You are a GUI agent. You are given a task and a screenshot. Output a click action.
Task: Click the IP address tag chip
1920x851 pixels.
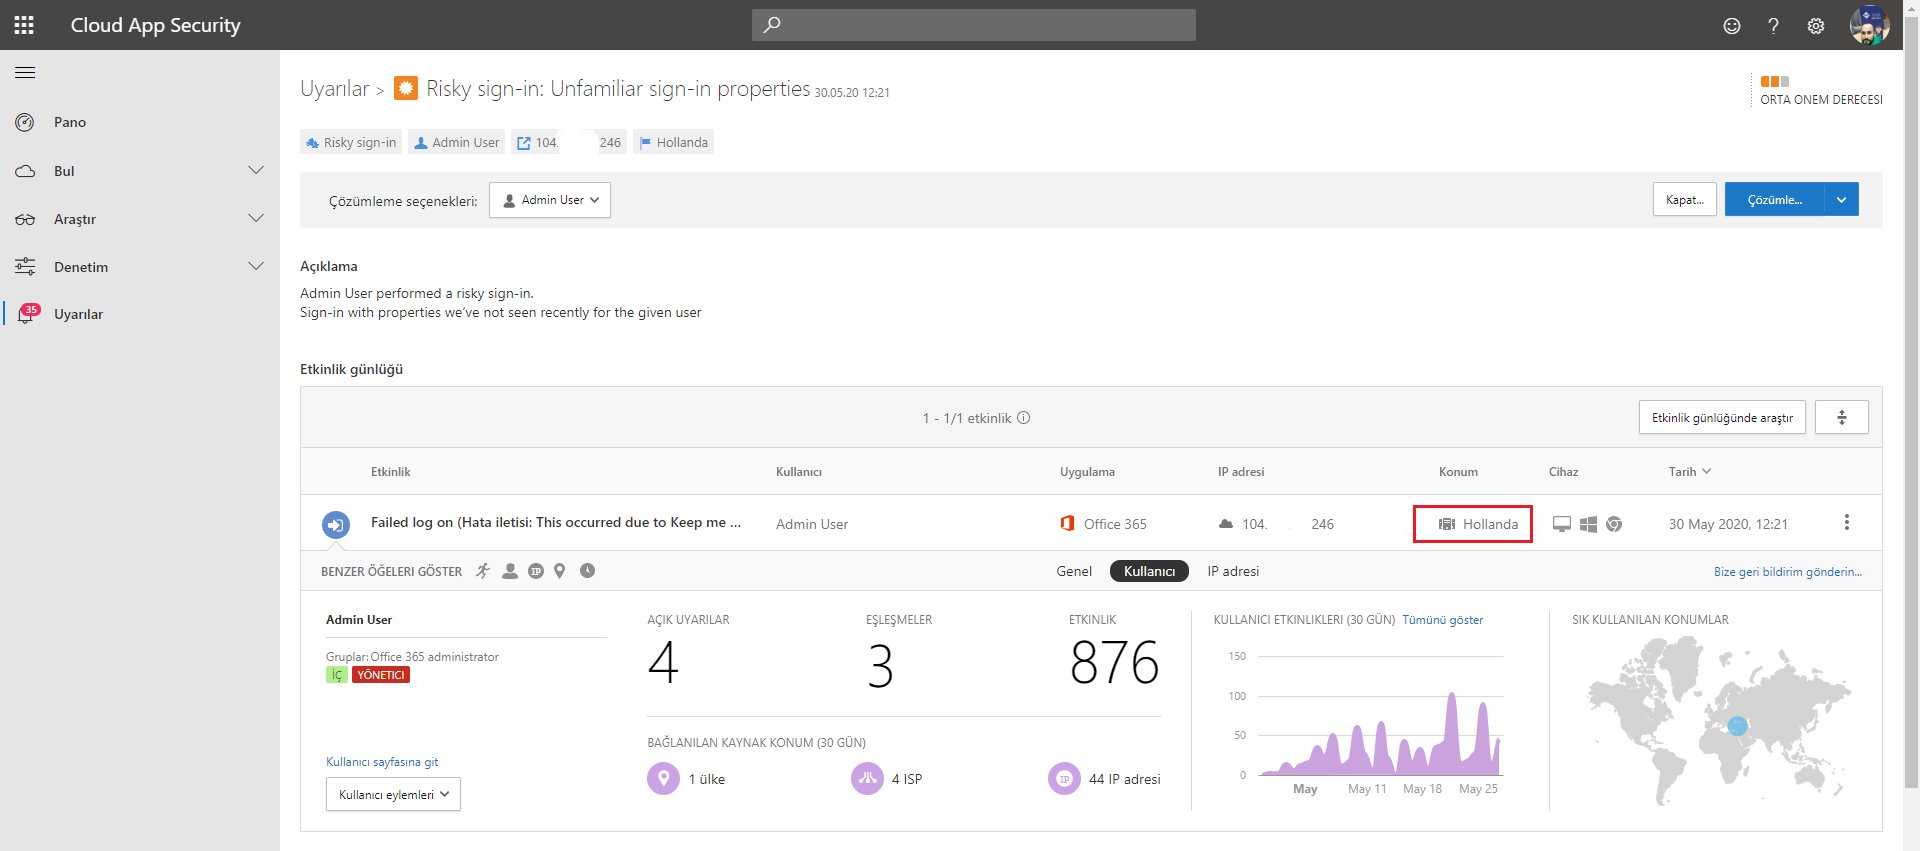pyautogui.click(x=569, y=142)
